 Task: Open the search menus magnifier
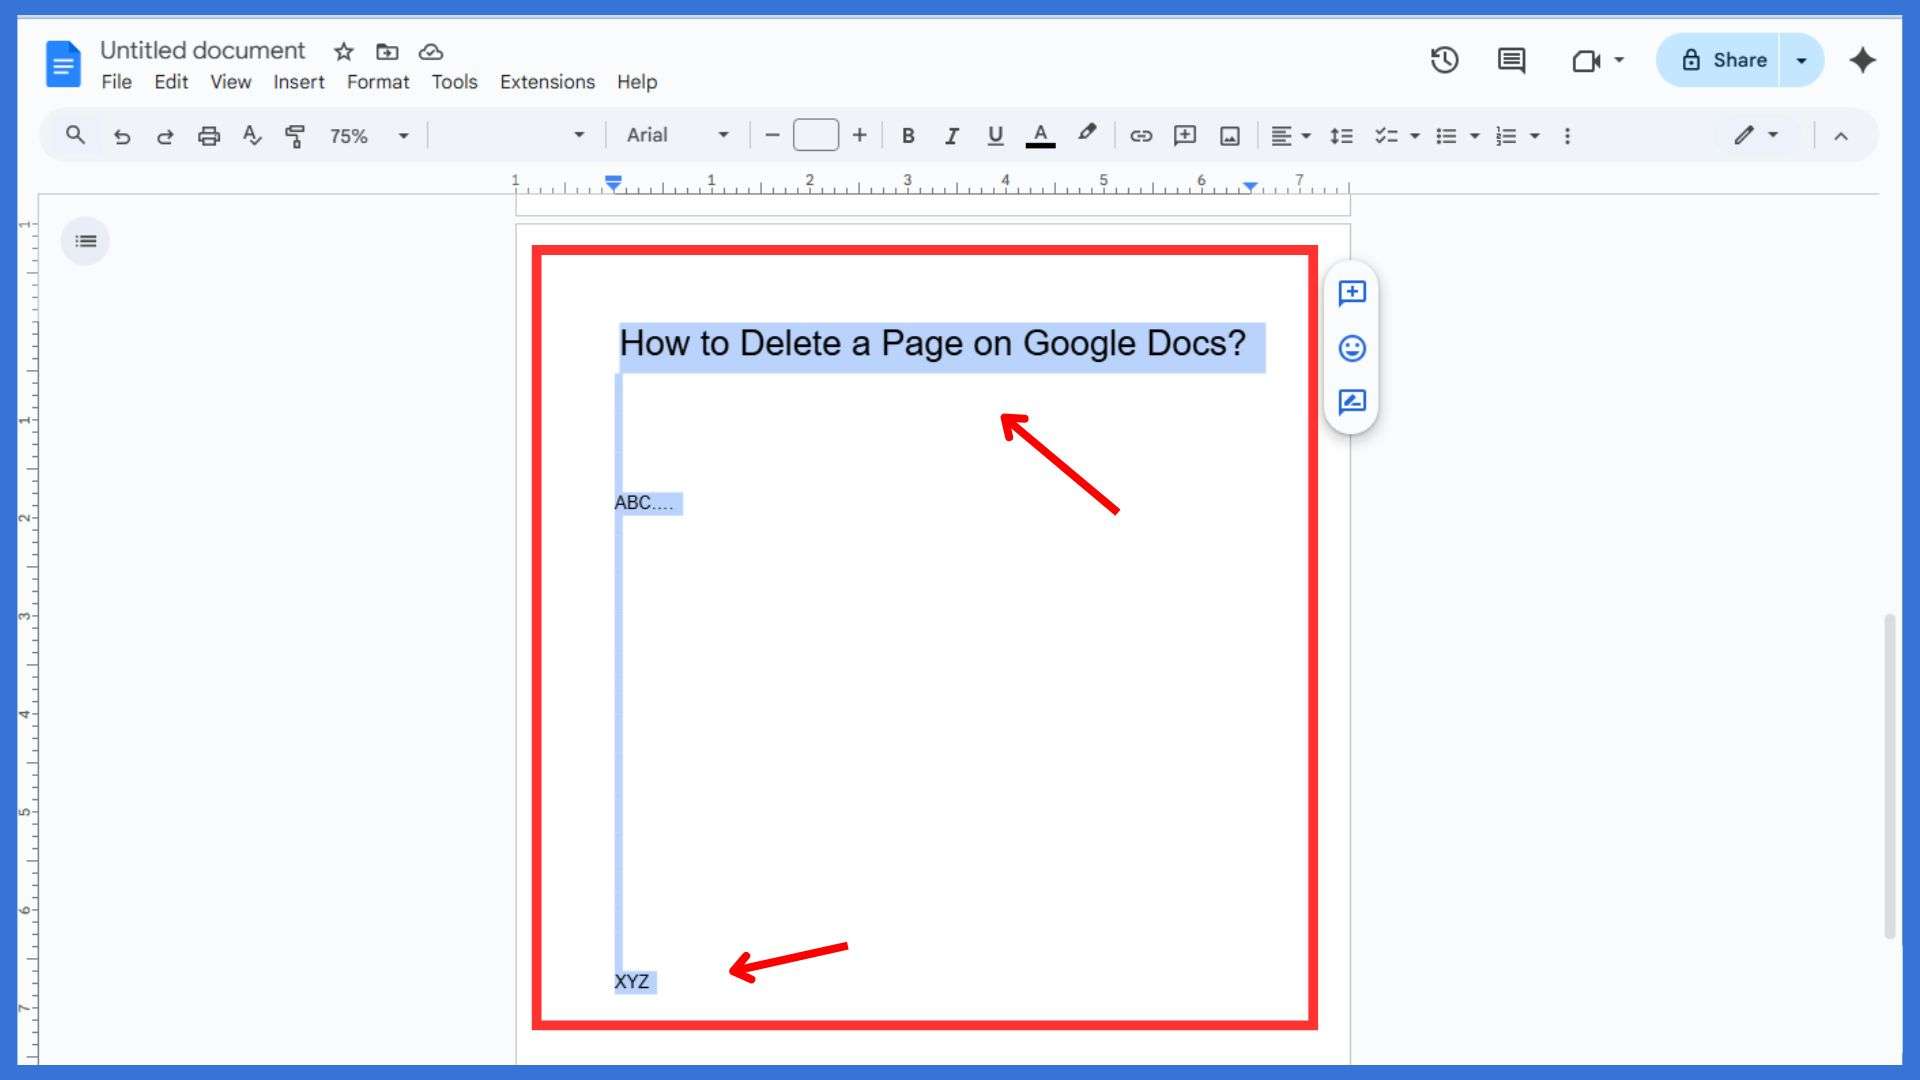pos(75,135)
